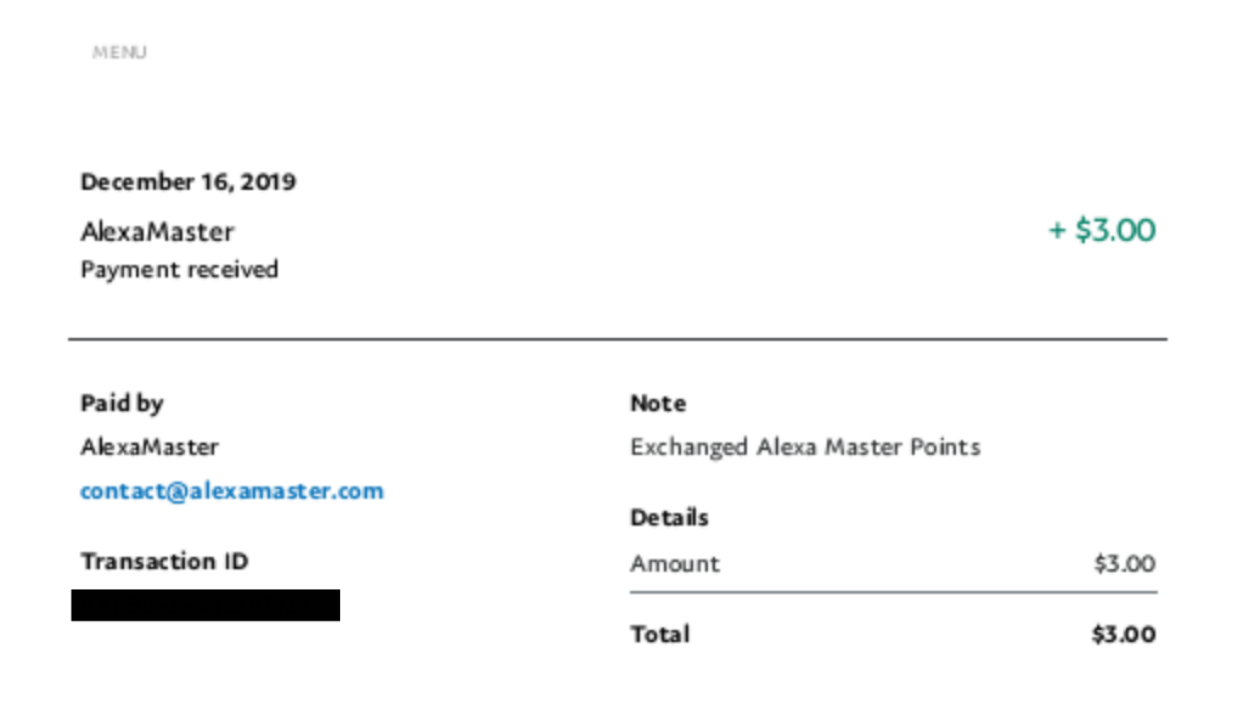This screenshot has width=1238, height=720.
Task: Click the blacked-out transaction ID value
Action: click(x=205, y=605)
